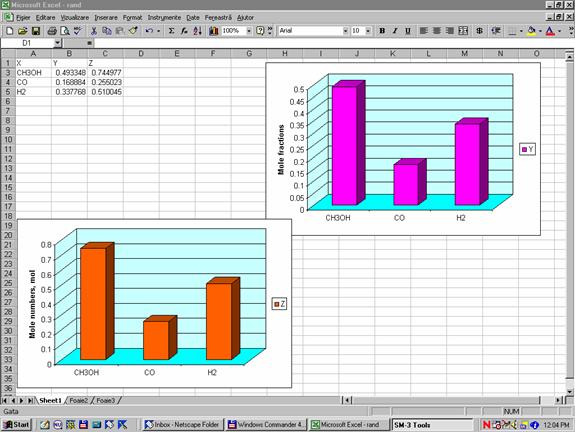The width and height of the screenshot is (575, 432).
Task: Open the Font Color palette dropdown arrow
Action: pos(559,31)
